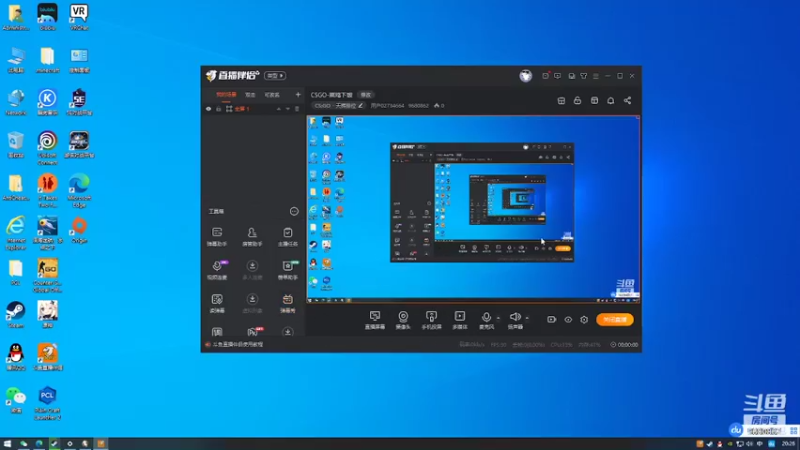Open the room manager helper tool
The width and height of the screenshot is (800, 450).
click(252, 237)
